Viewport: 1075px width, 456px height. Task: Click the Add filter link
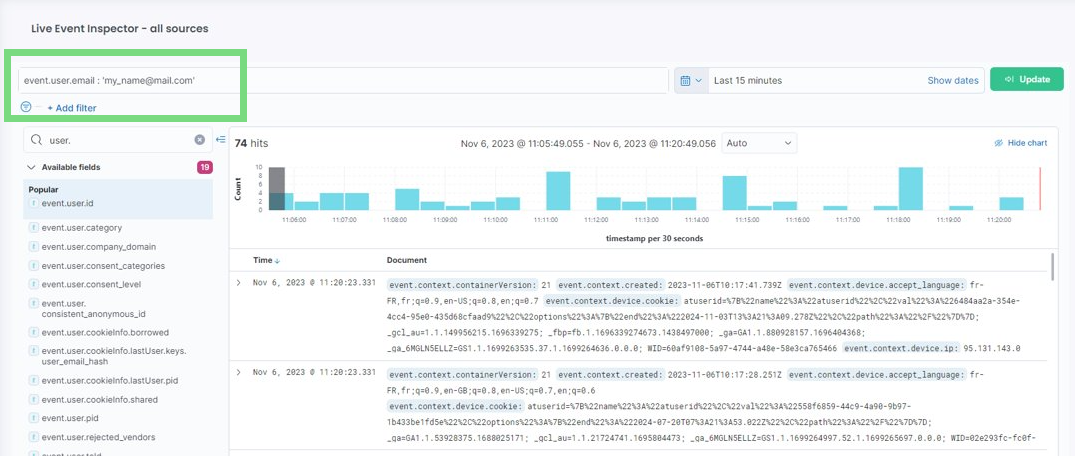pyautogui.click(x=72, y=108)
